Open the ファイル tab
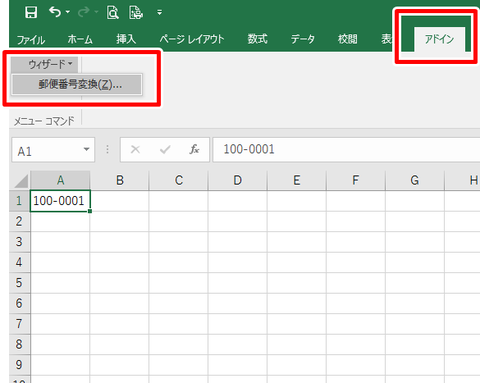This screenshot has width=480, height=383. 31,40
